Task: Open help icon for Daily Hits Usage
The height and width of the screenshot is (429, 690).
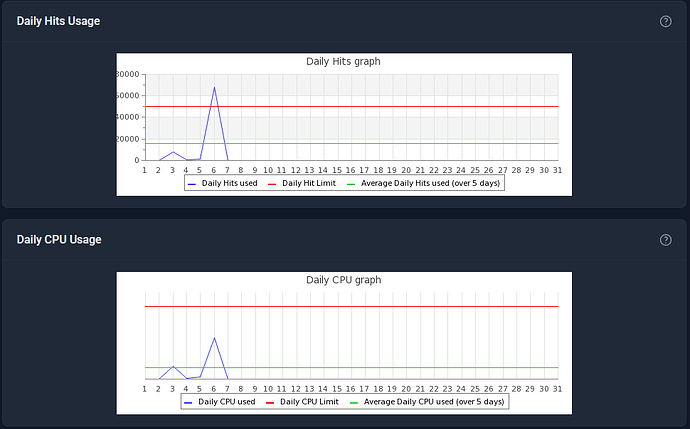Action: 665,21
